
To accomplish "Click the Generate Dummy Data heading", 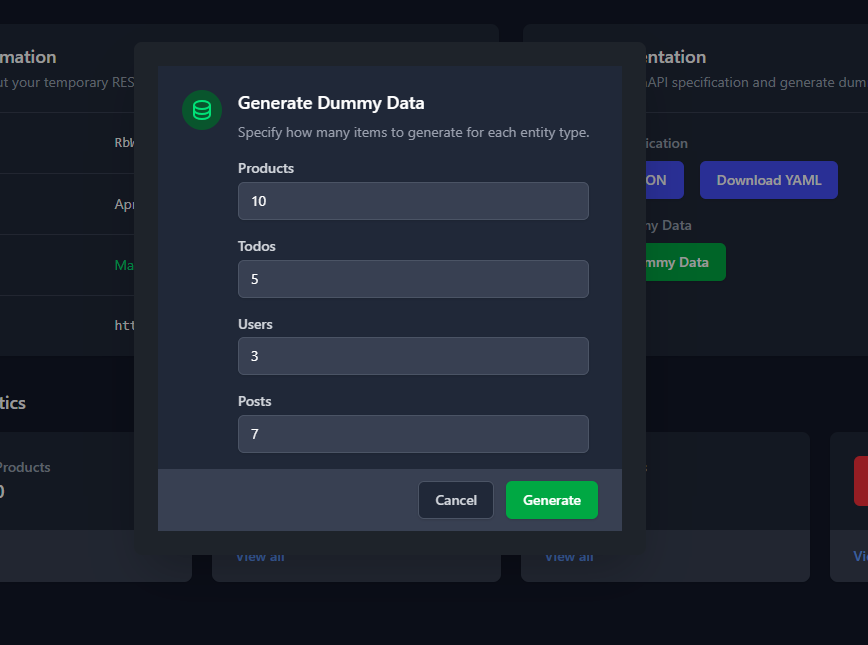I will pyautogui.click(x=331, y=103).
